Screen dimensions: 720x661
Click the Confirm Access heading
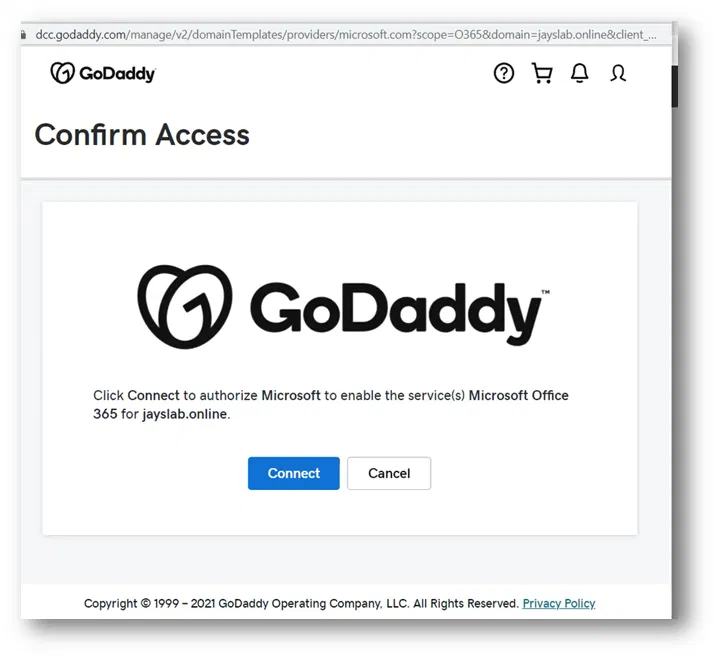[142, 135]
